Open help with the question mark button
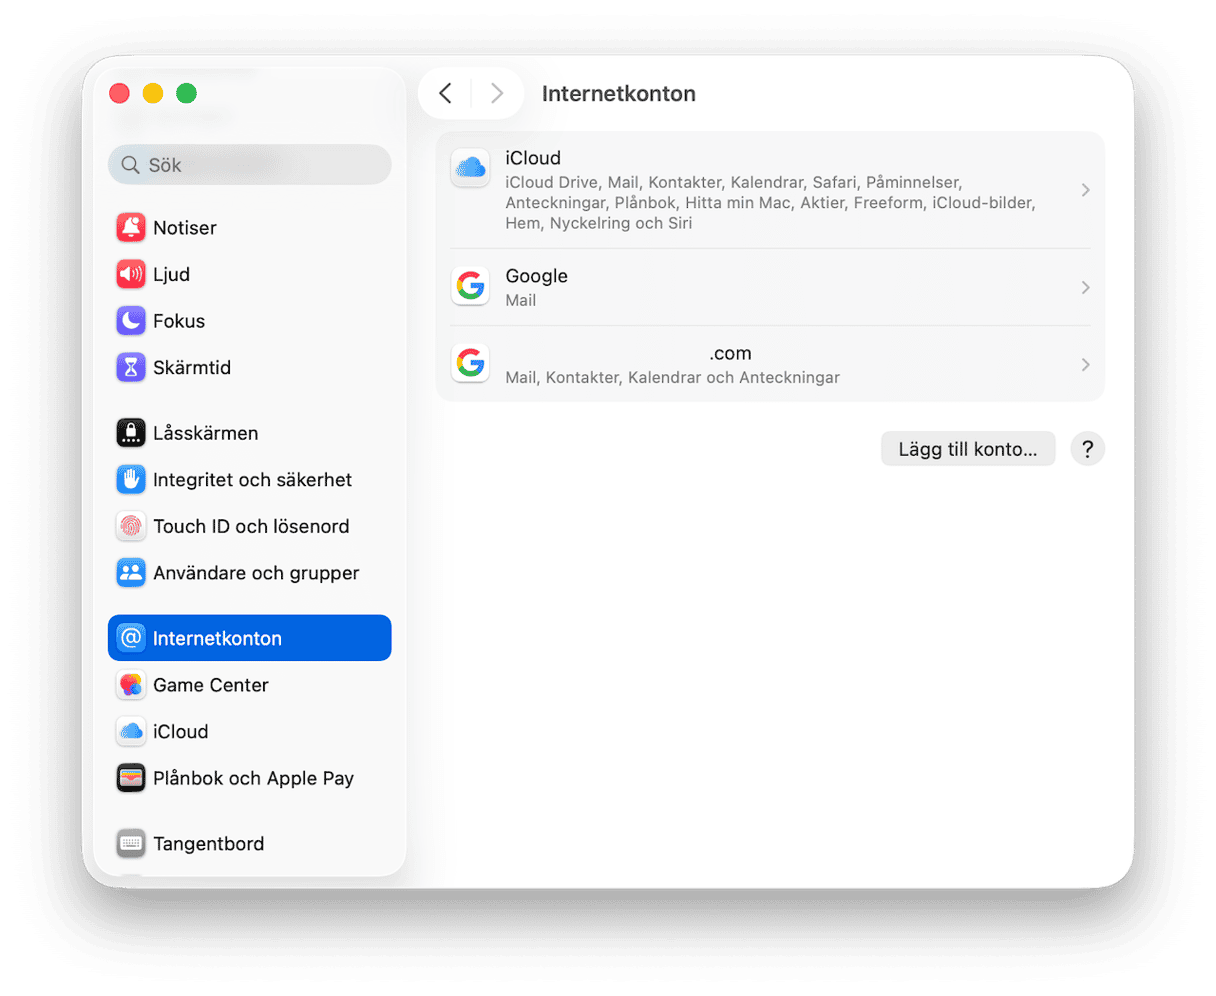Screen dimensions: 1216x996 [x=1087, y=449]
